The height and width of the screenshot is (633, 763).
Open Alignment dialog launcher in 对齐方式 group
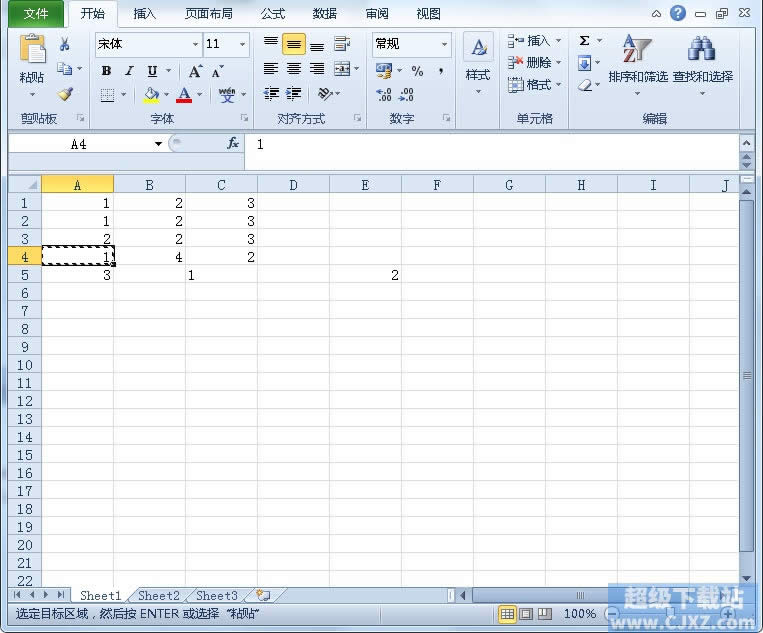357,118
